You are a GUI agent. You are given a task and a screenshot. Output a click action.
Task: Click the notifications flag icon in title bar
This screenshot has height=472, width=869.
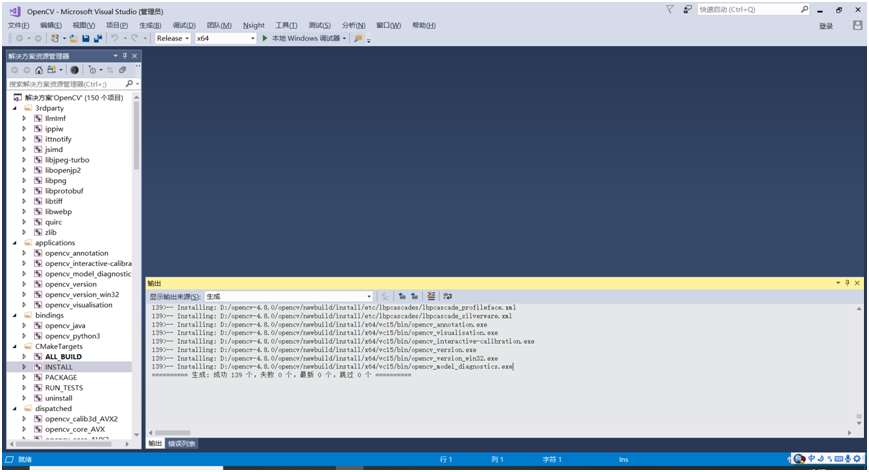tap(670, 9)
